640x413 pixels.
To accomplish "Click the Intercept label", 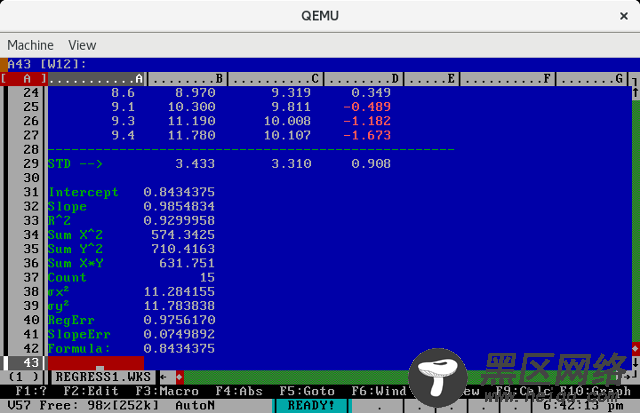I will click(83, 192).
